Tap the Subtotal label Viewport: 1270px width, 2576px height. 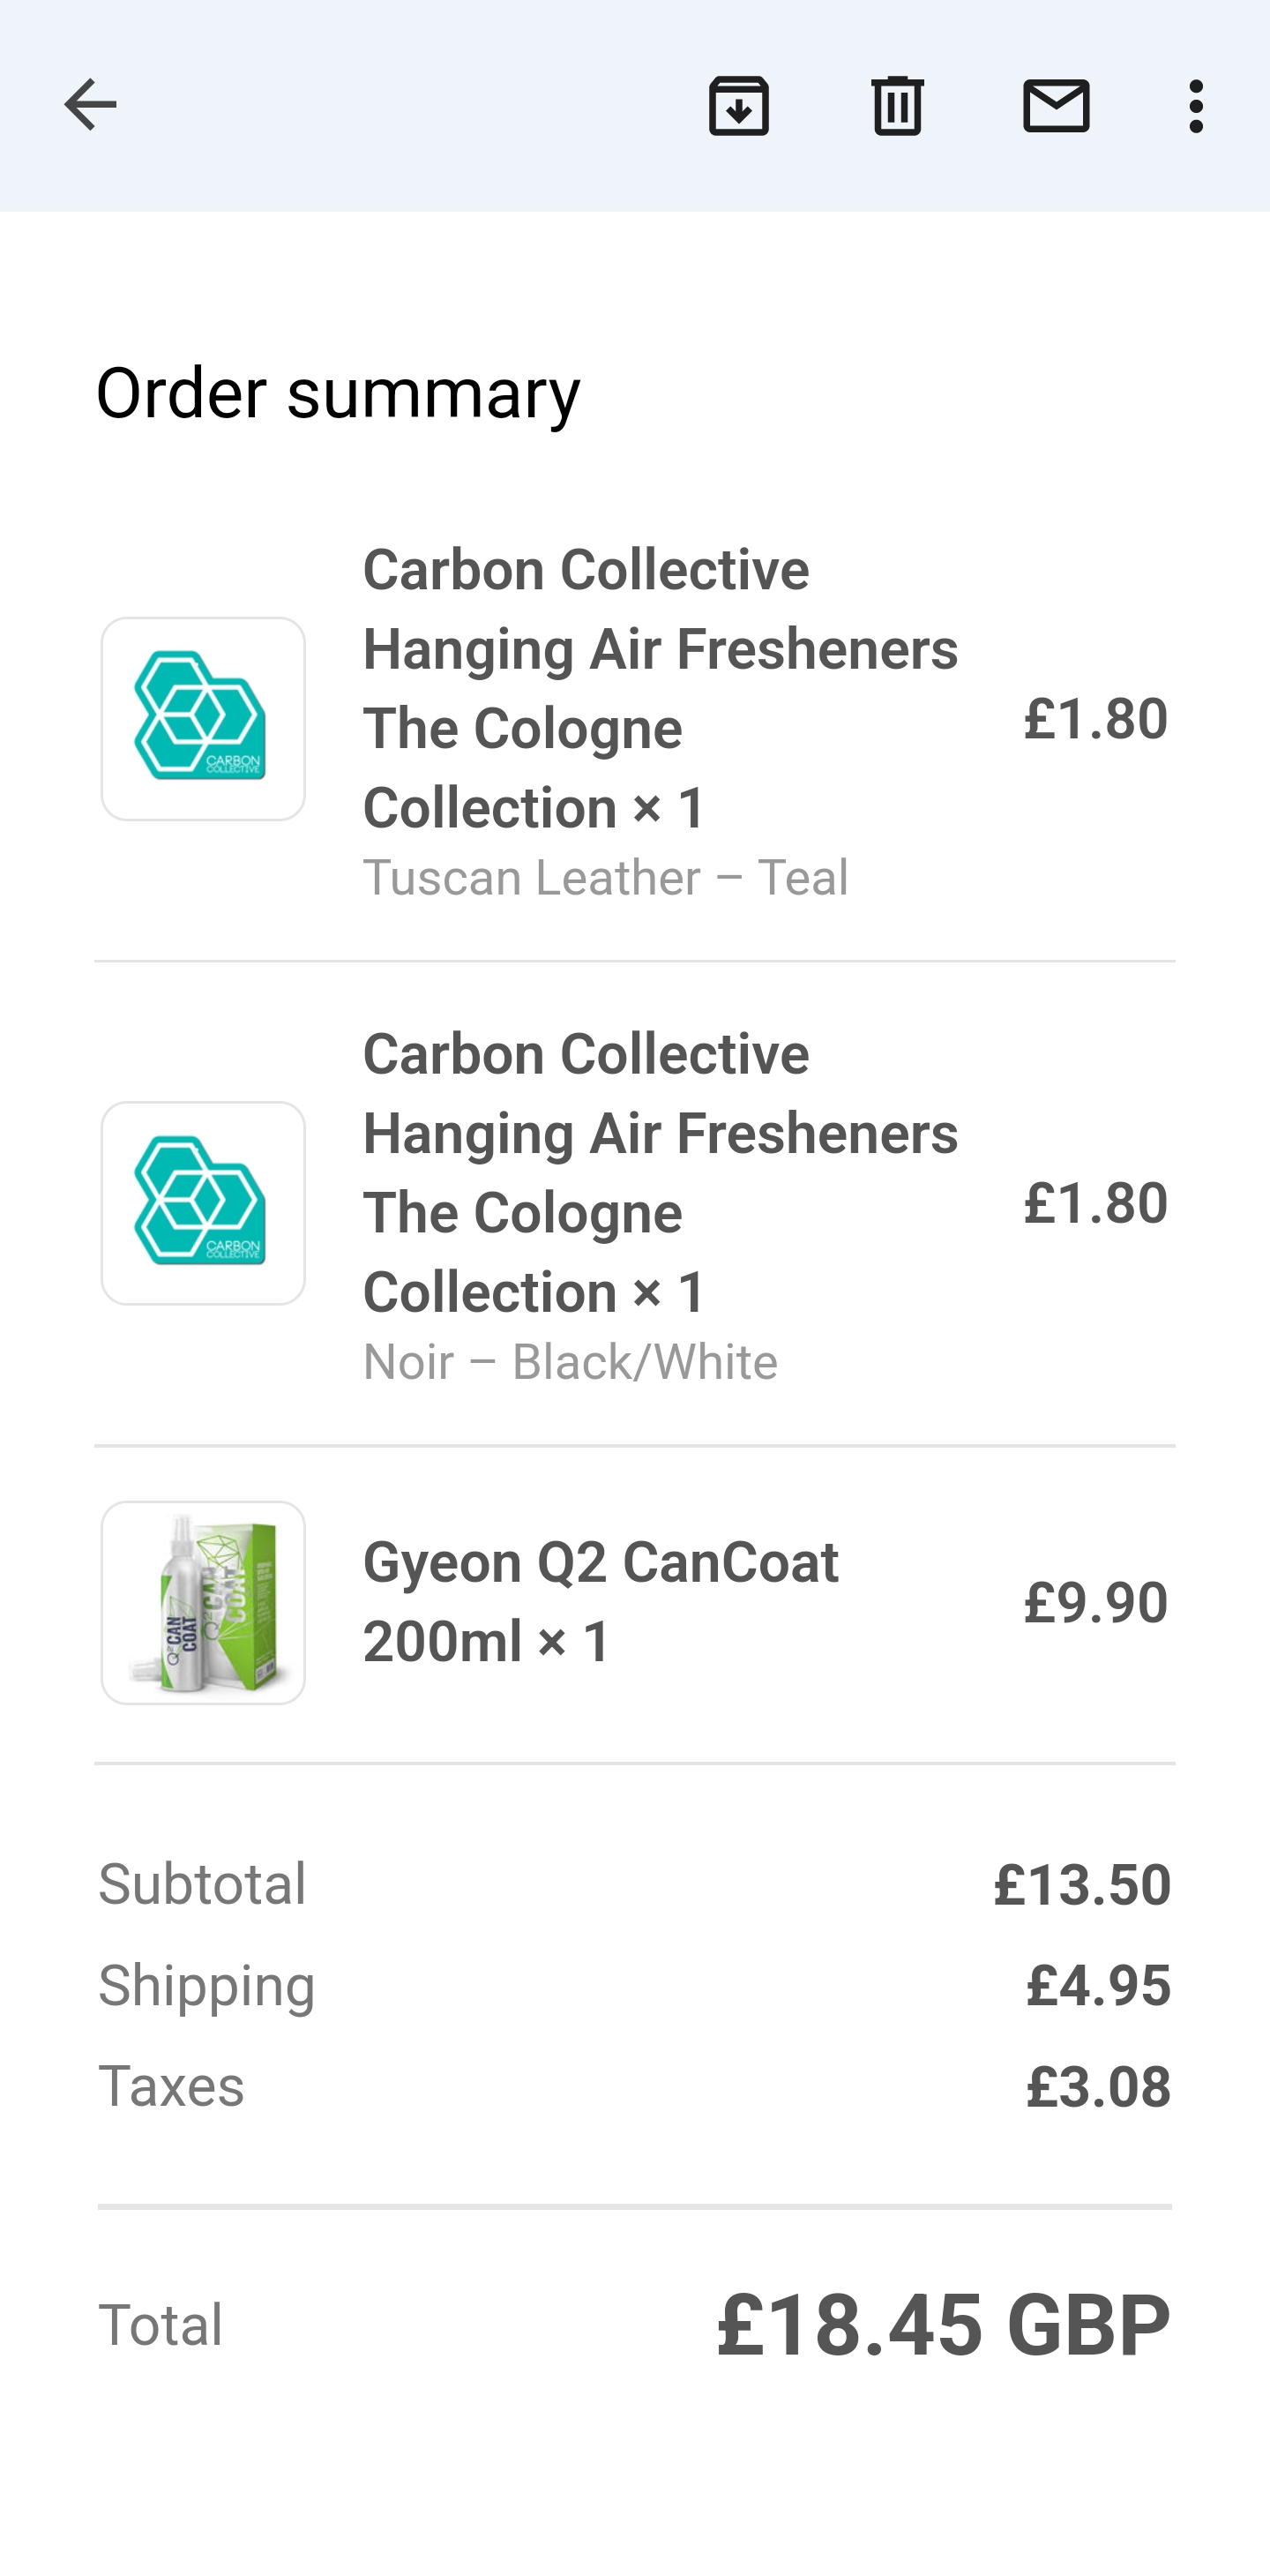pyautogui.click(x=202, y=1884)
